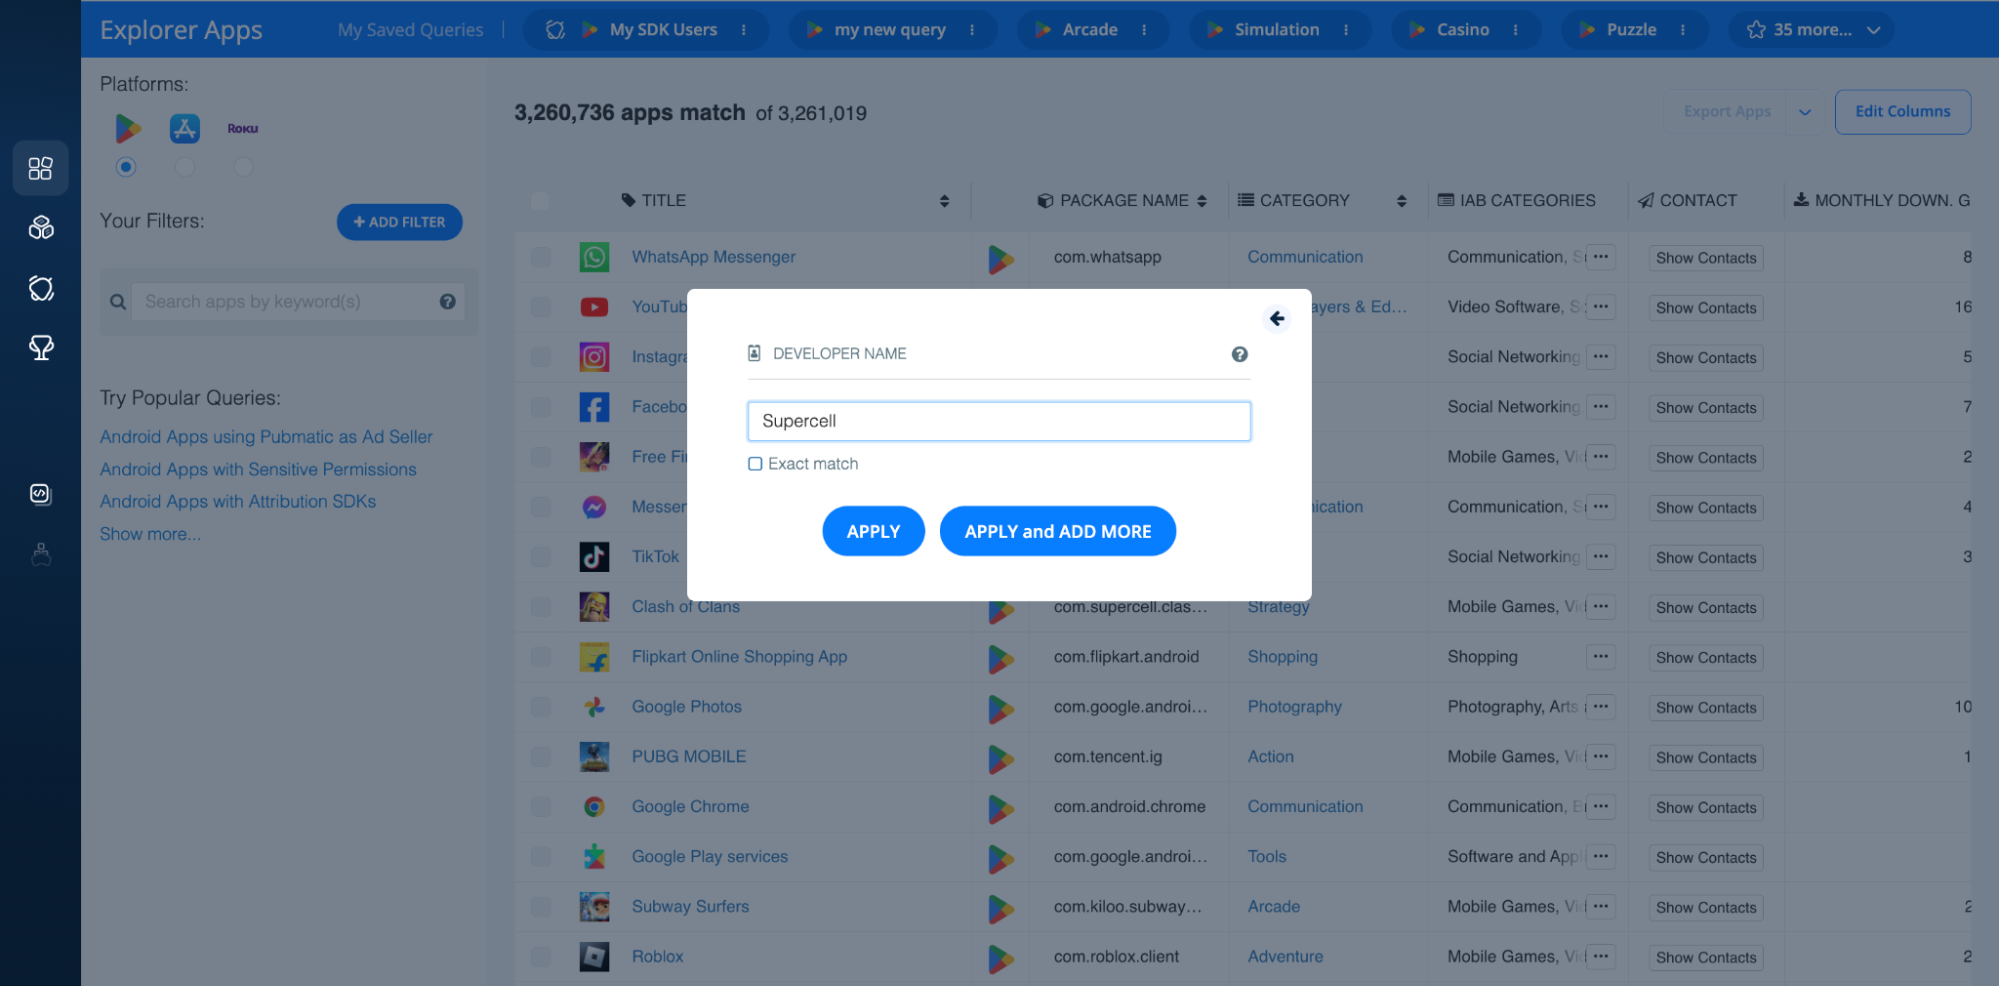Image resolution: width=1999 pixels, height=986 pixels.
Task: Switch to the Puzzle saved query
Action: [x=1631, y=30]
